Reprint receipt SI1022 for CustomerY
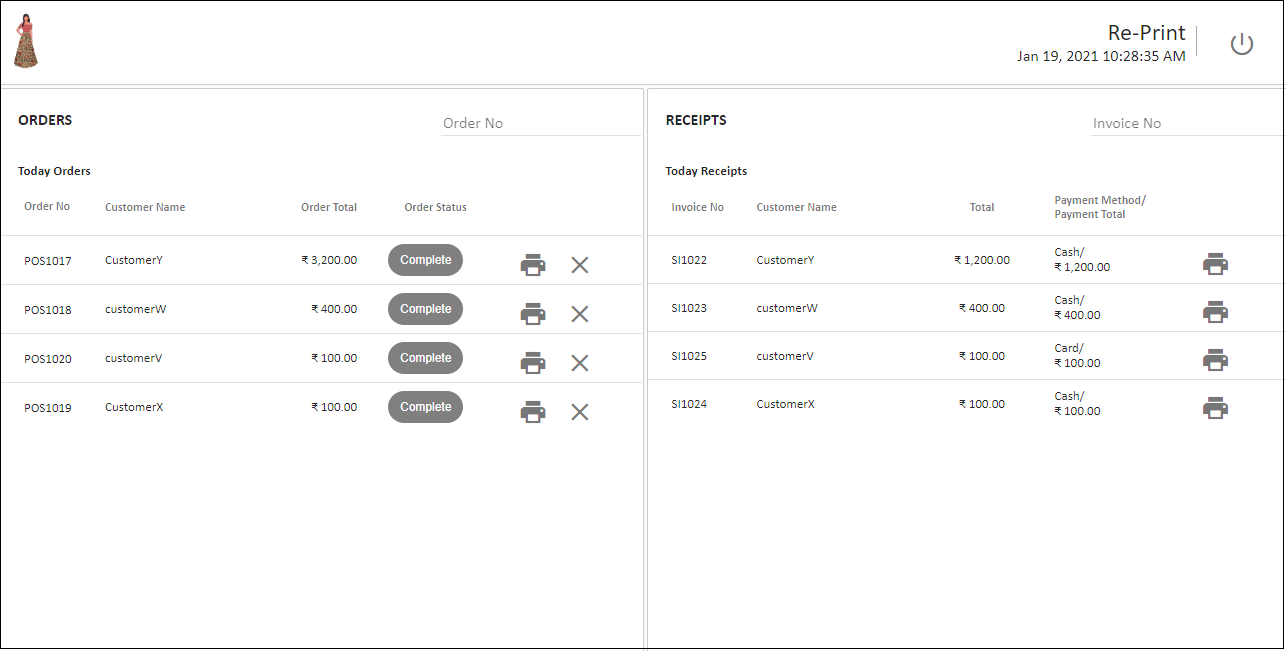Image resolution: width=1286 pixels, height=651 pixels. 1215,264
